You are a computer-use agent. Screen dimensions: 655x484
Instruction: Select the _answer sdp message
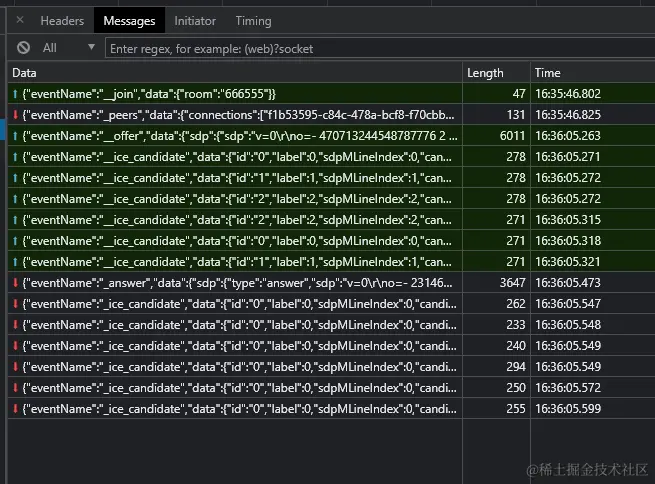(x=331, y=283)
